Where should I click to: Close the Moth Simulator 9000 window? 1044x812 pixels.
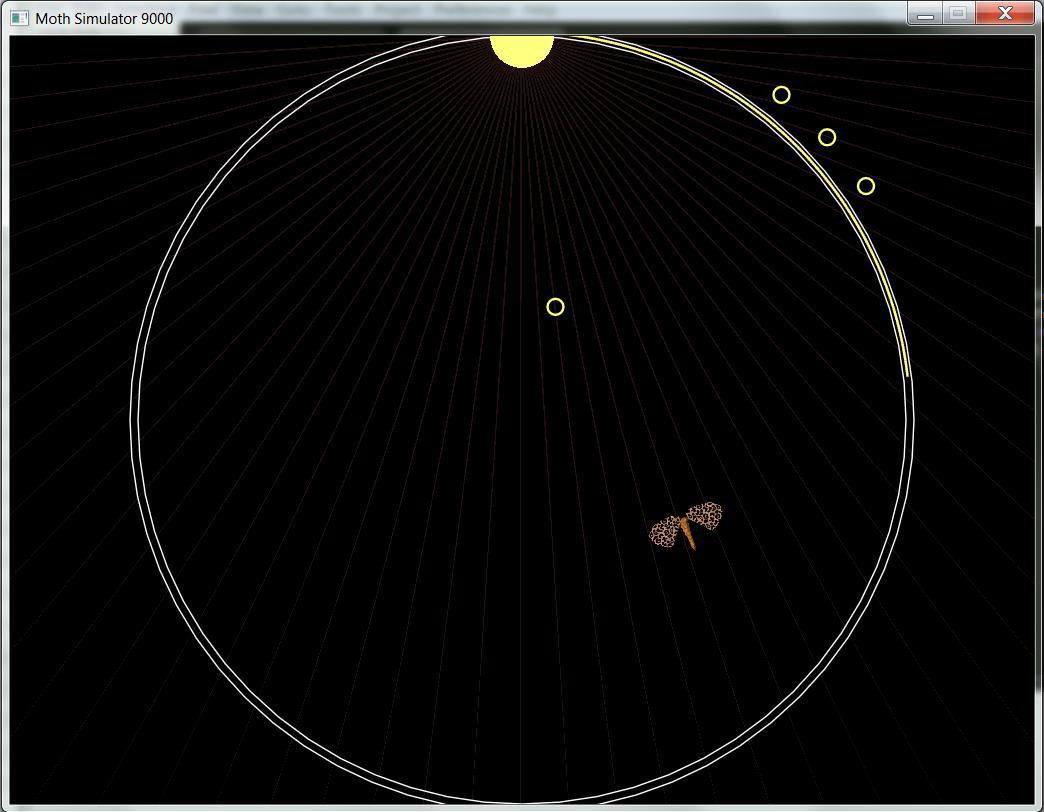(x=1005, y=13)
